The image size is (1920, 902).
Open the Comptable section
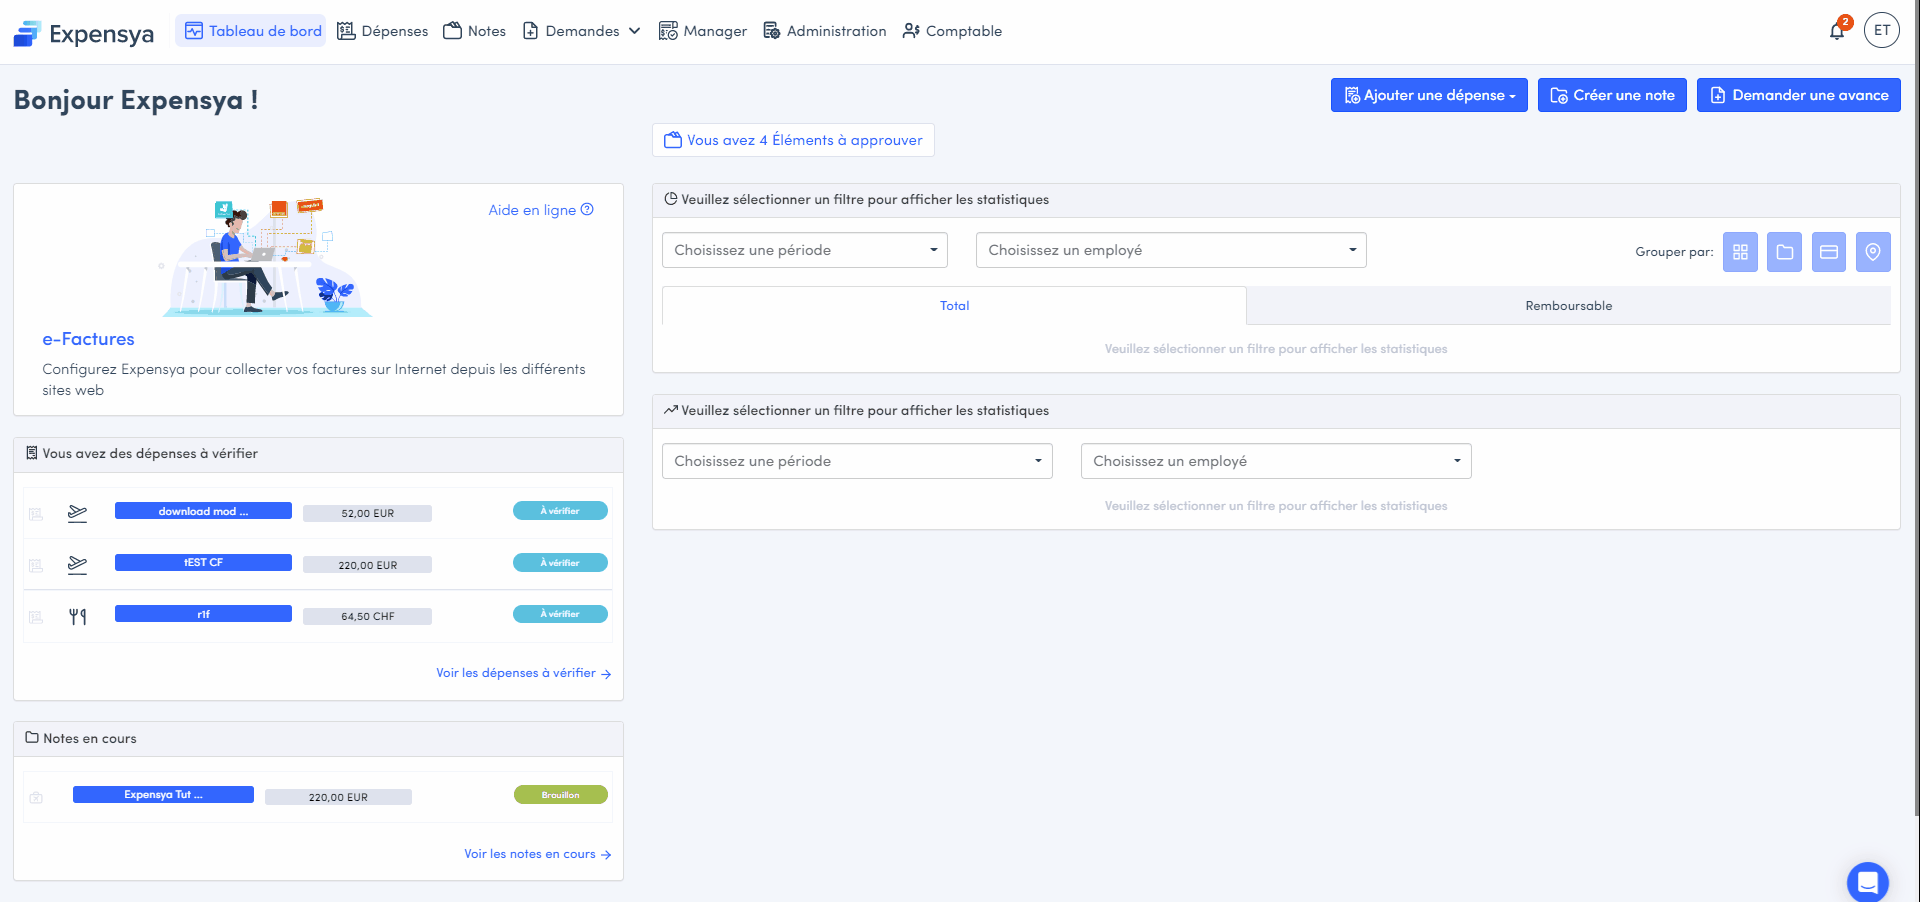(x=952, y=31)
